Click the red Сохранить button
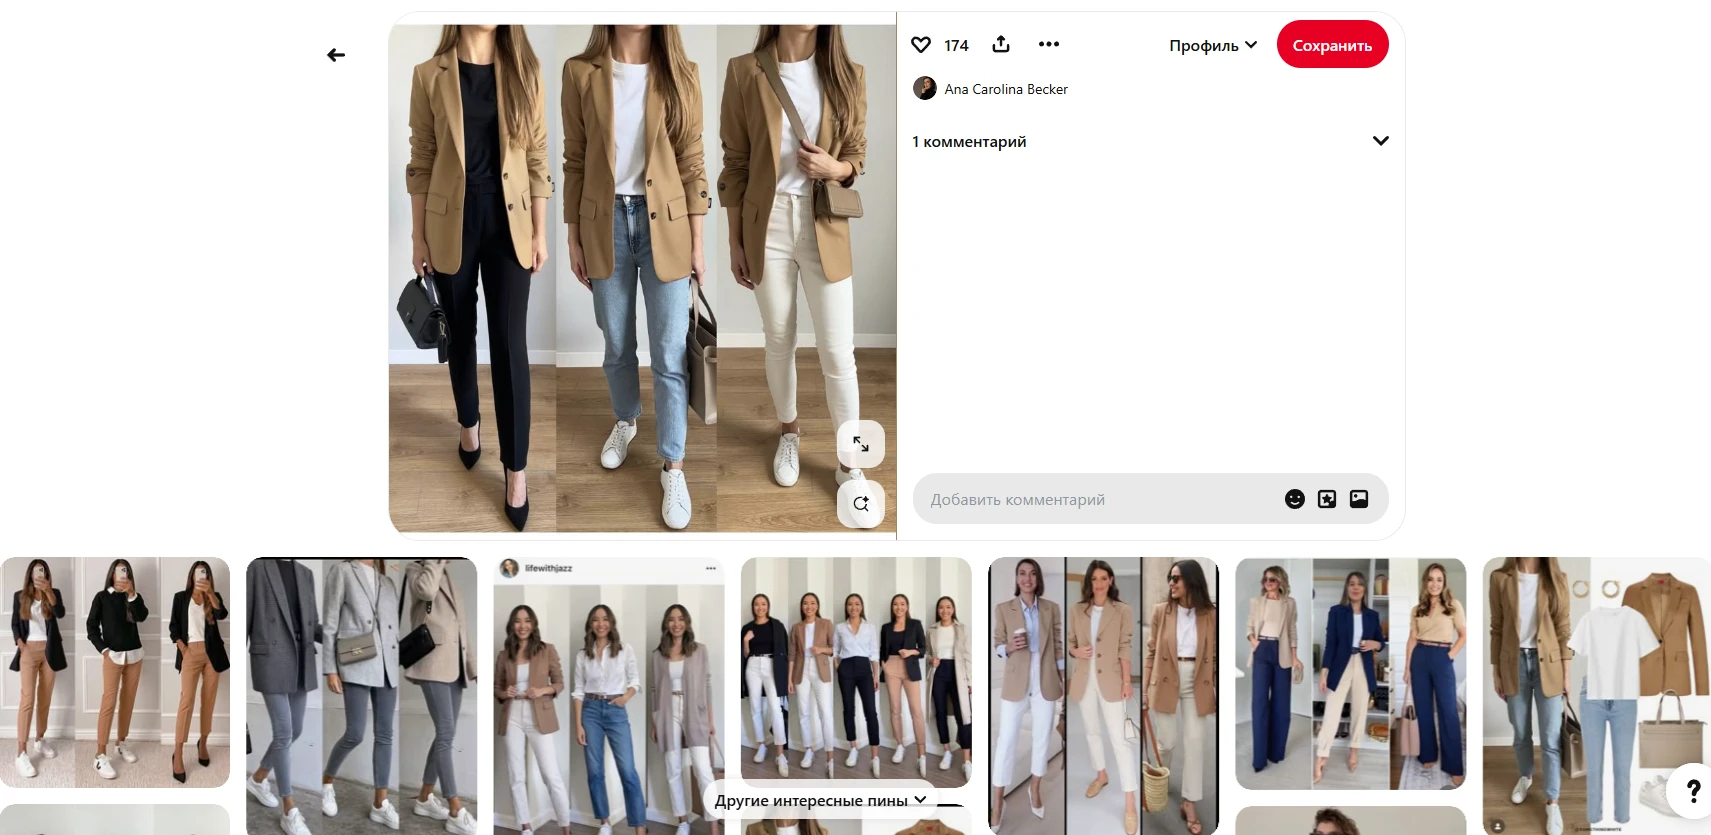 [x=1332, y=45]
